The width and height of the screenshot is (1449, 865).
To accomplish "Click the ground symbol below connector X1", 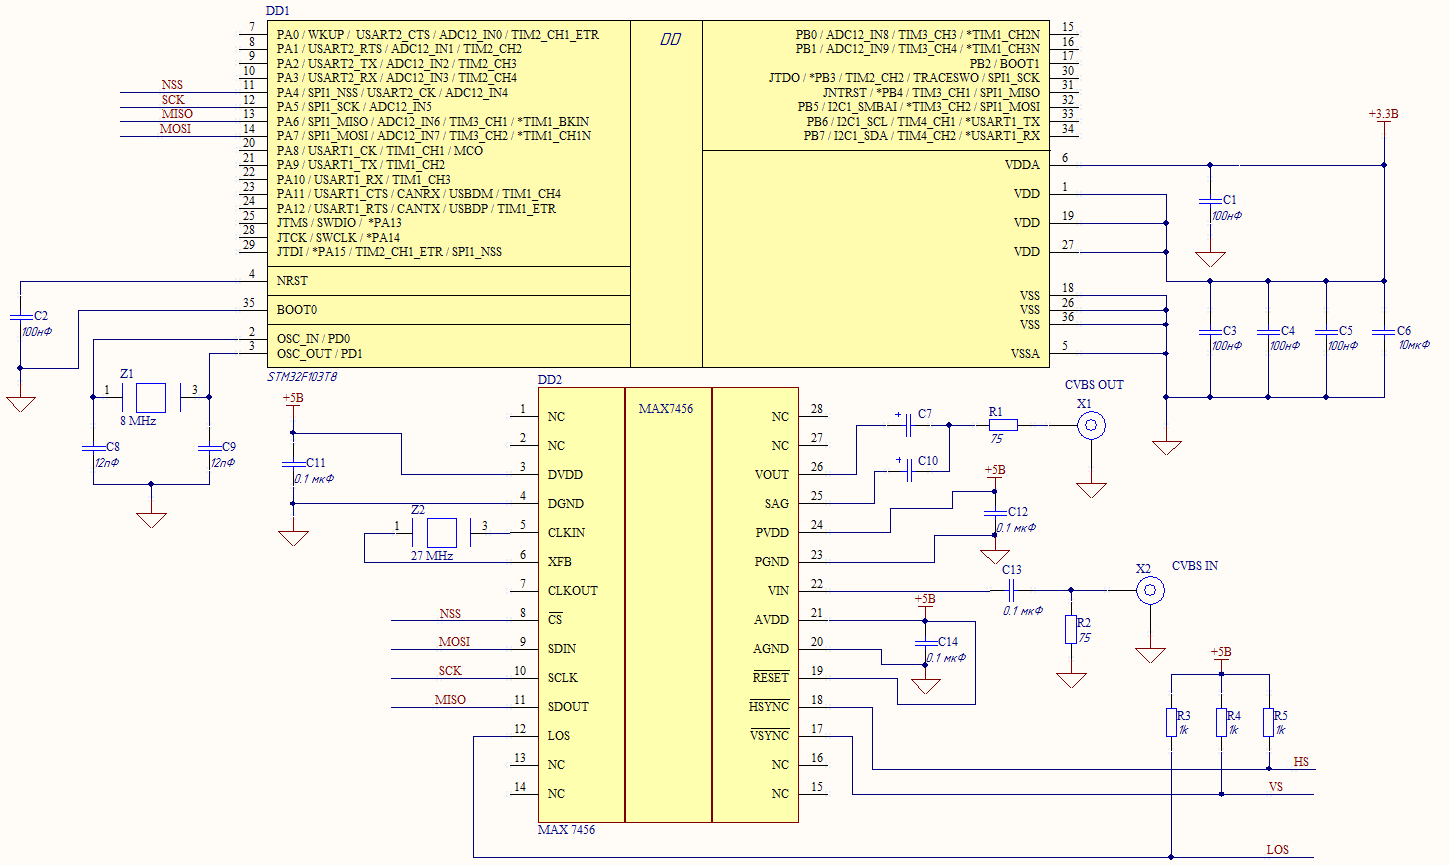I will click(x=1091, y=490).
